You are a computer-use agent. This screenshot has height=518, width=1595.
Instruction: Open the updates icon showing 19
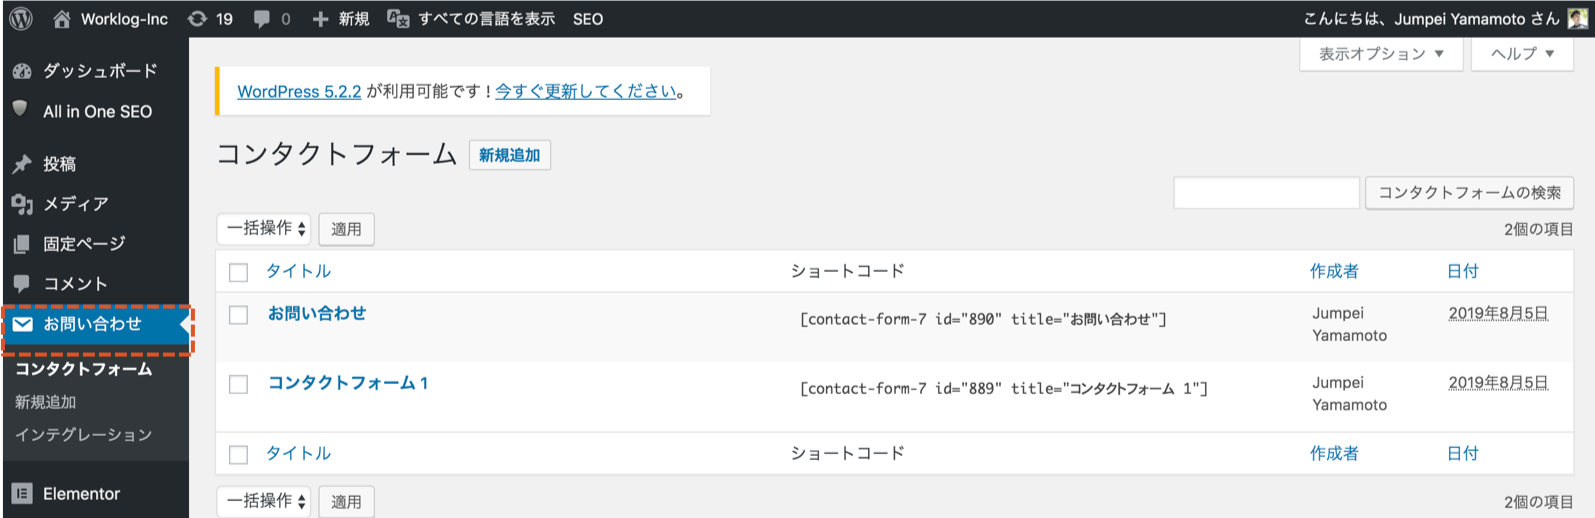coord(198,19)
